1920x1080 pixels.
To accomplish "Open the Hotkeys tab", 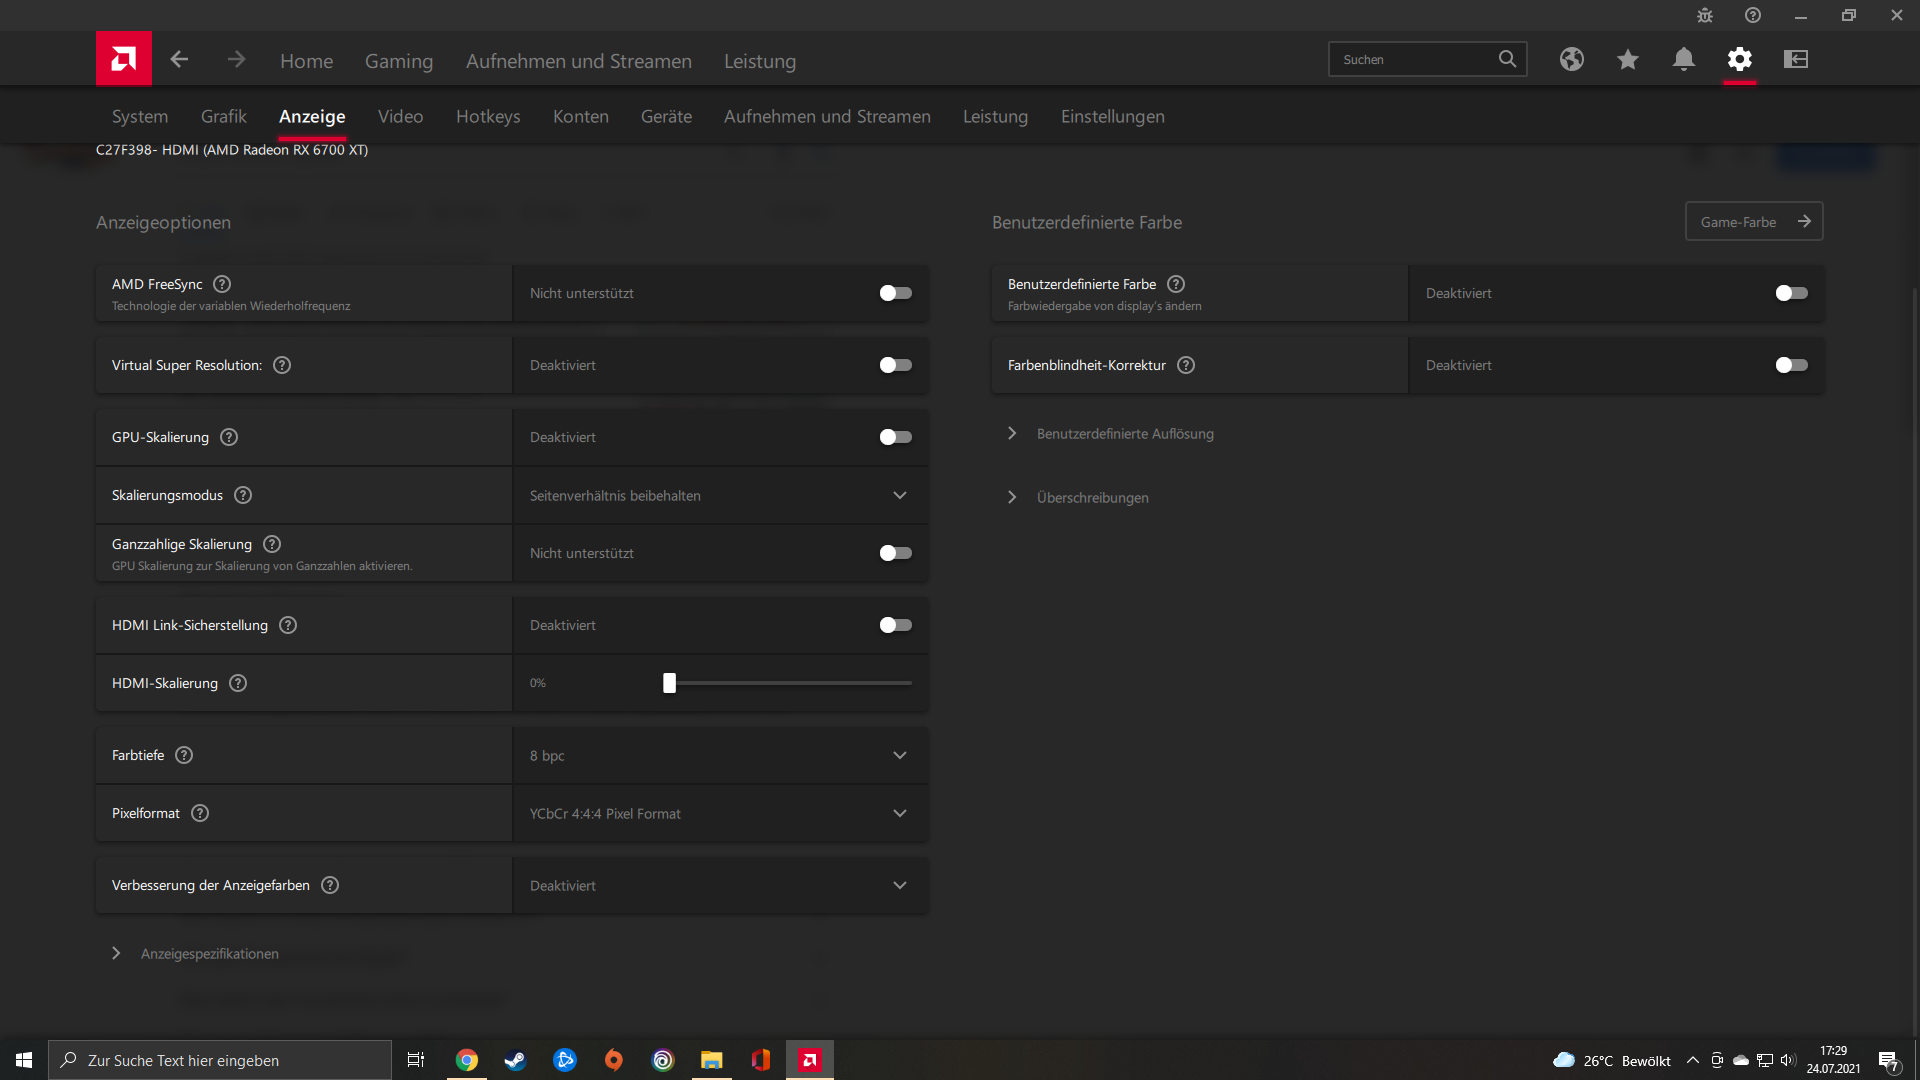I will (487, 117).
